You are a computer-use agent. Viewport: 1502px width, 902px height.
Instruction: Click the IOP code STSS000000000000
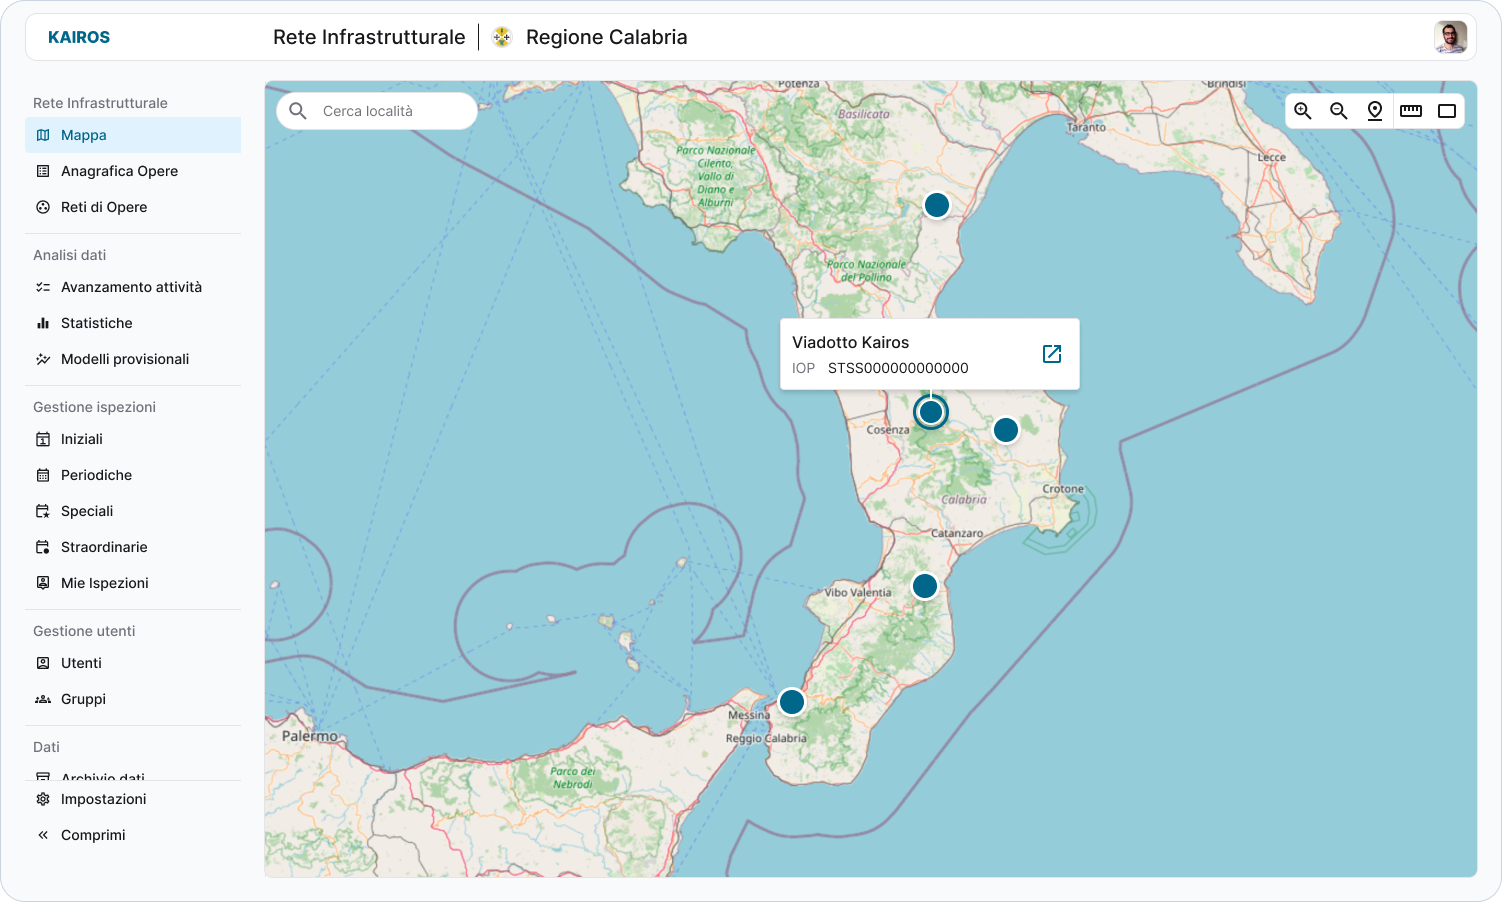pyautogui.click(x=898, y=368)
